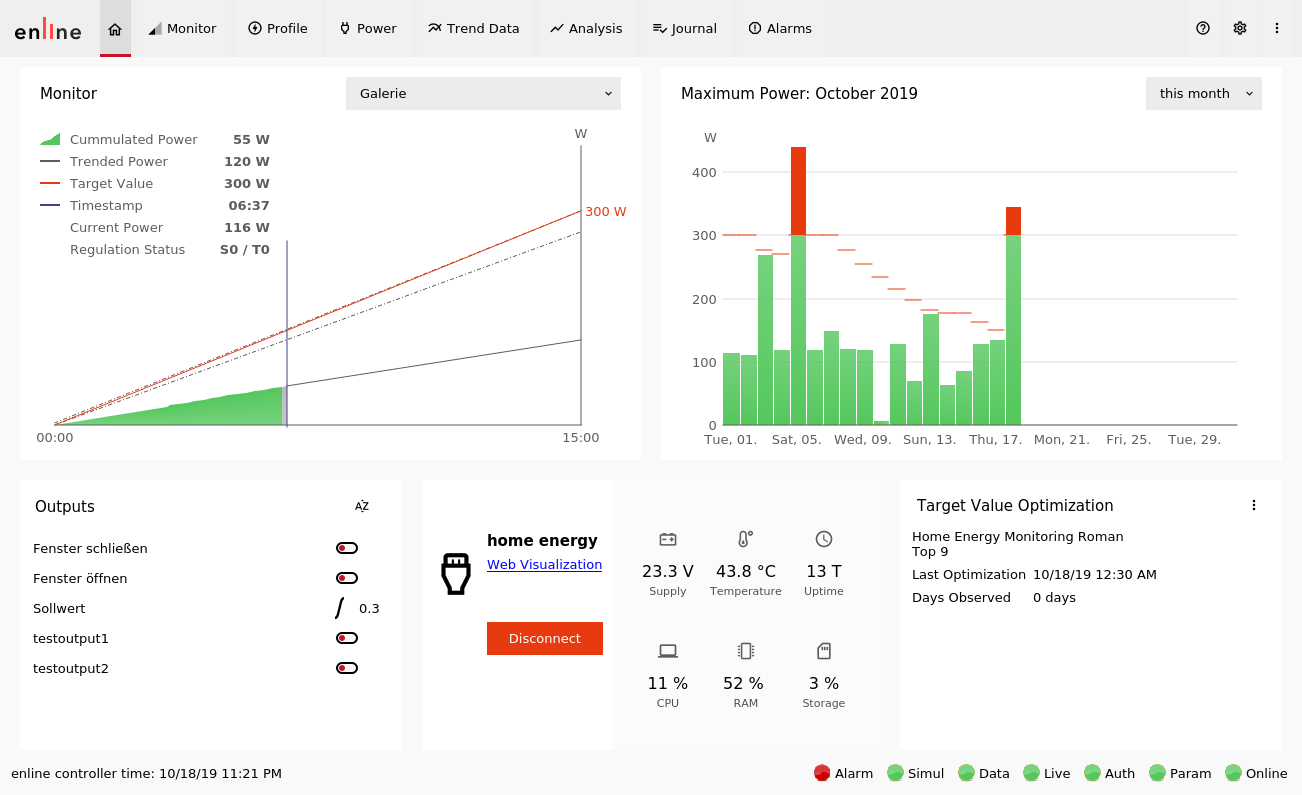Open the Web Visualization link

tap(544, 565)
